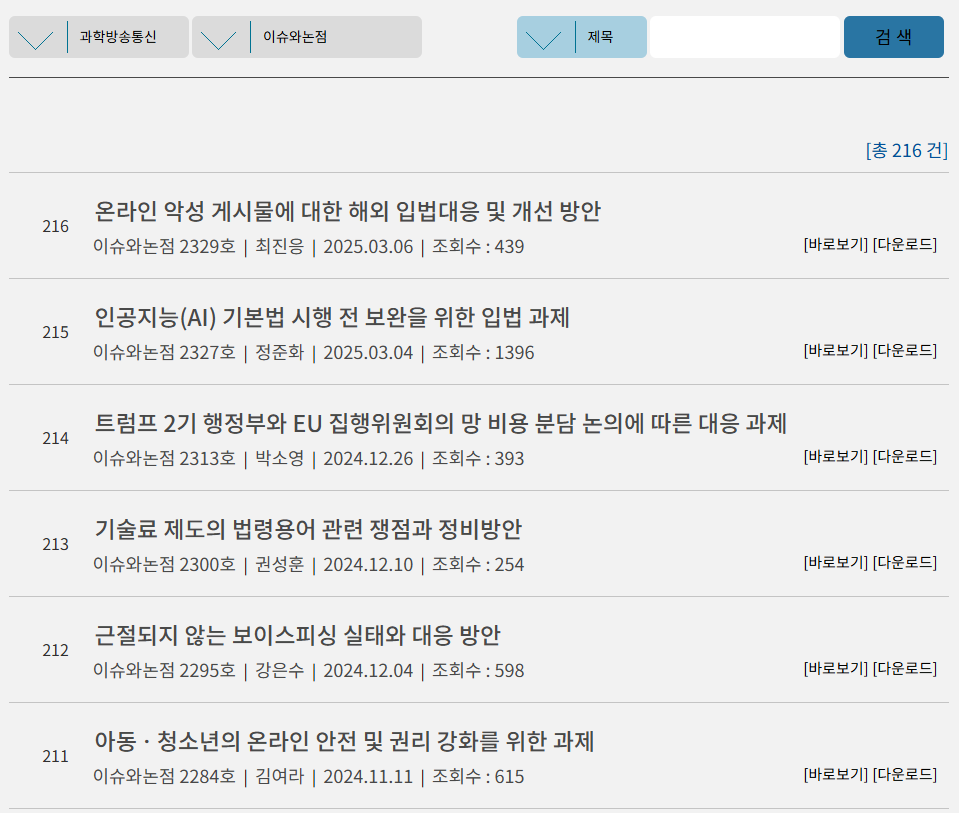Click author name 강은수

(280, 670)
